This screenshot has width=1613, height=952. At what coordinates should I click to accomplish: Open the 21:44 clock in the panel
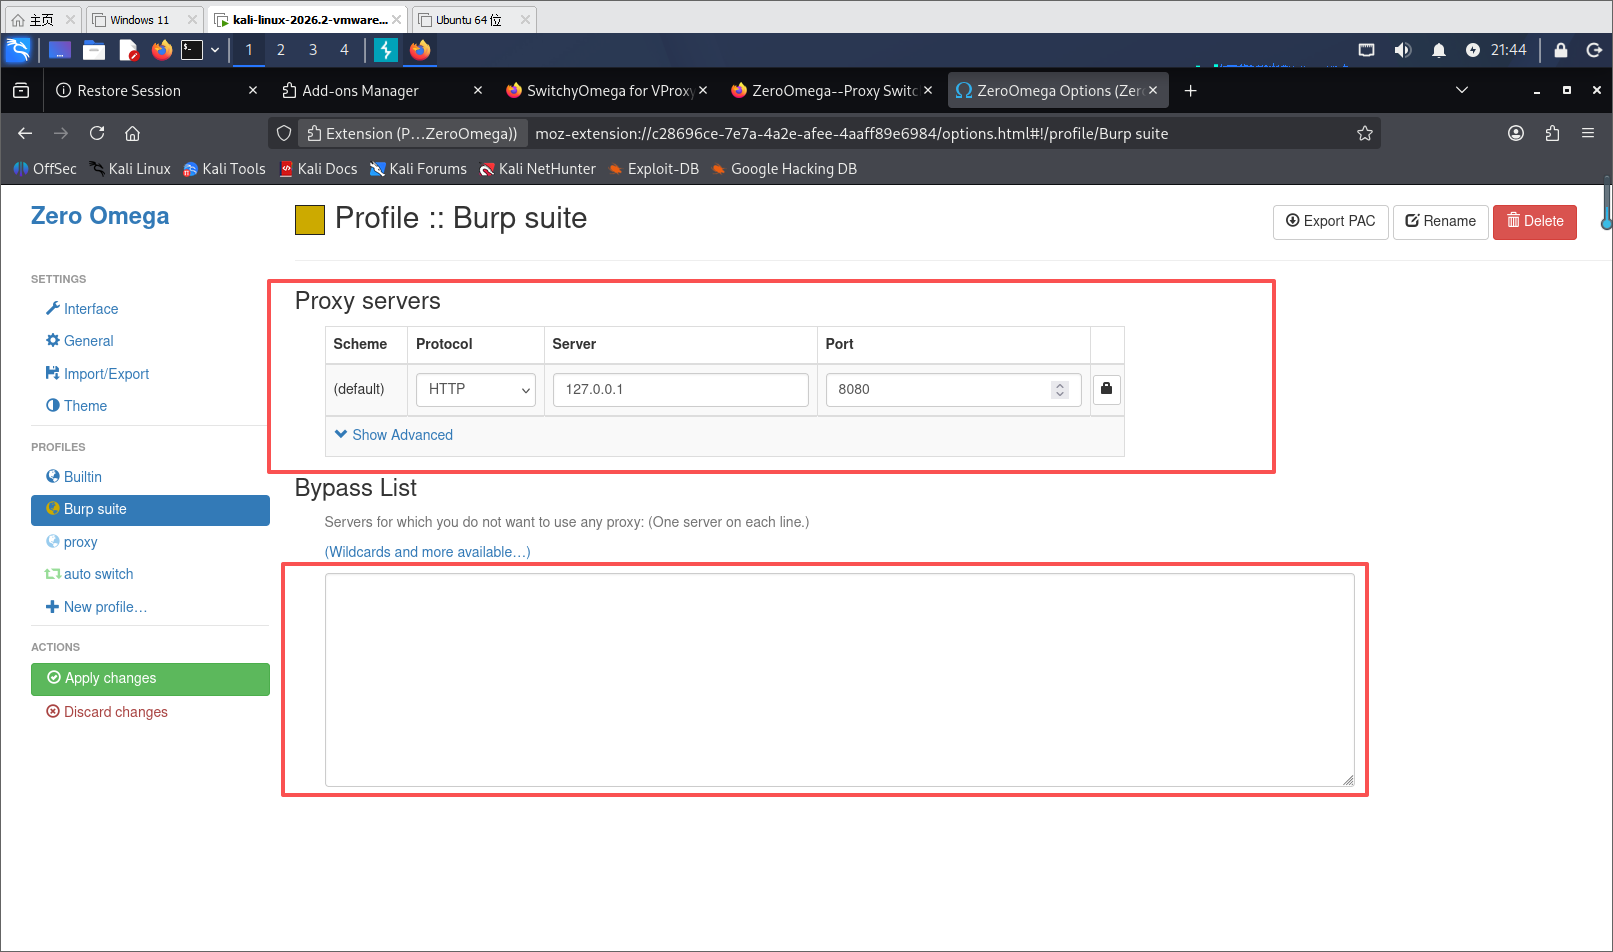point(1509,50)
